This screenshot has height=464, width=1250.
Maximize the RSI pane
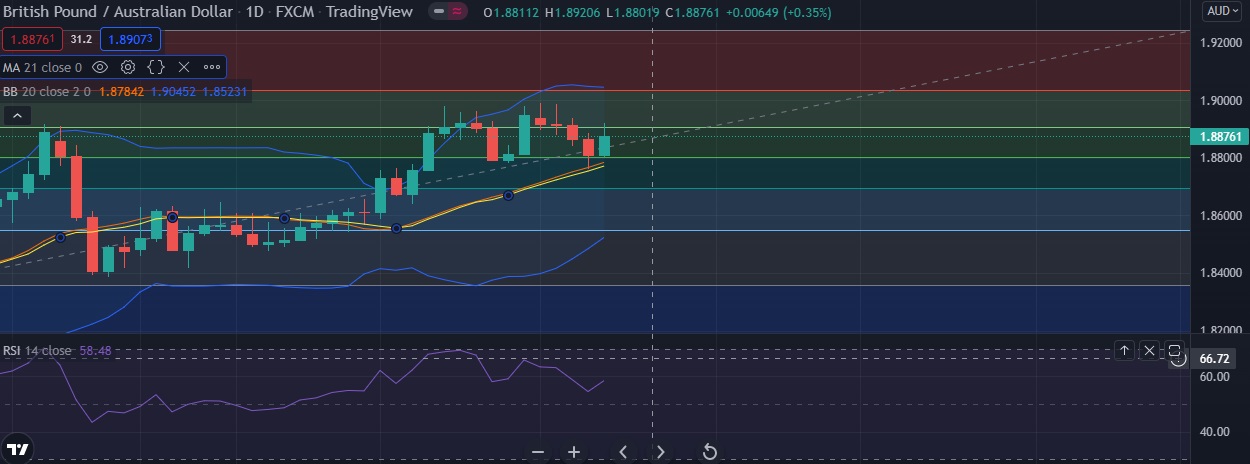coord(1175,351)
